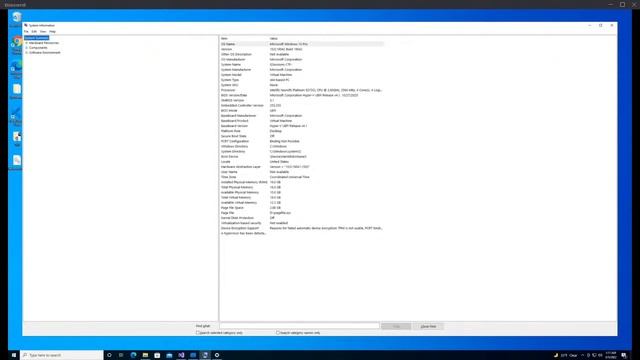Screen dimensions: 640x360
Task: Open the Settings gear taskbar icon
Action: pyautogui.click(x=217, y=355)
